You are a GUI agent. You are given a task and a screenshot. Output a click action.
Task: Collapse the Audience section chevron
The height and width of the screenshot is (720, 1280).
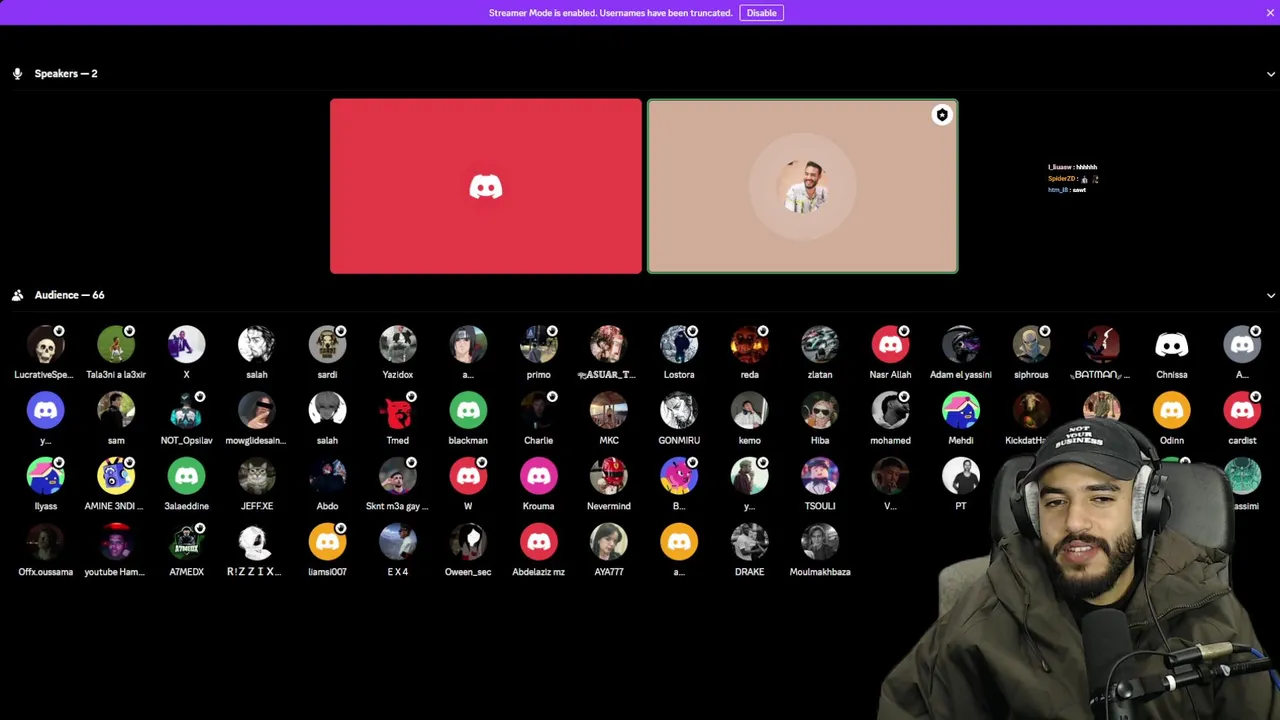point(1271,296)
